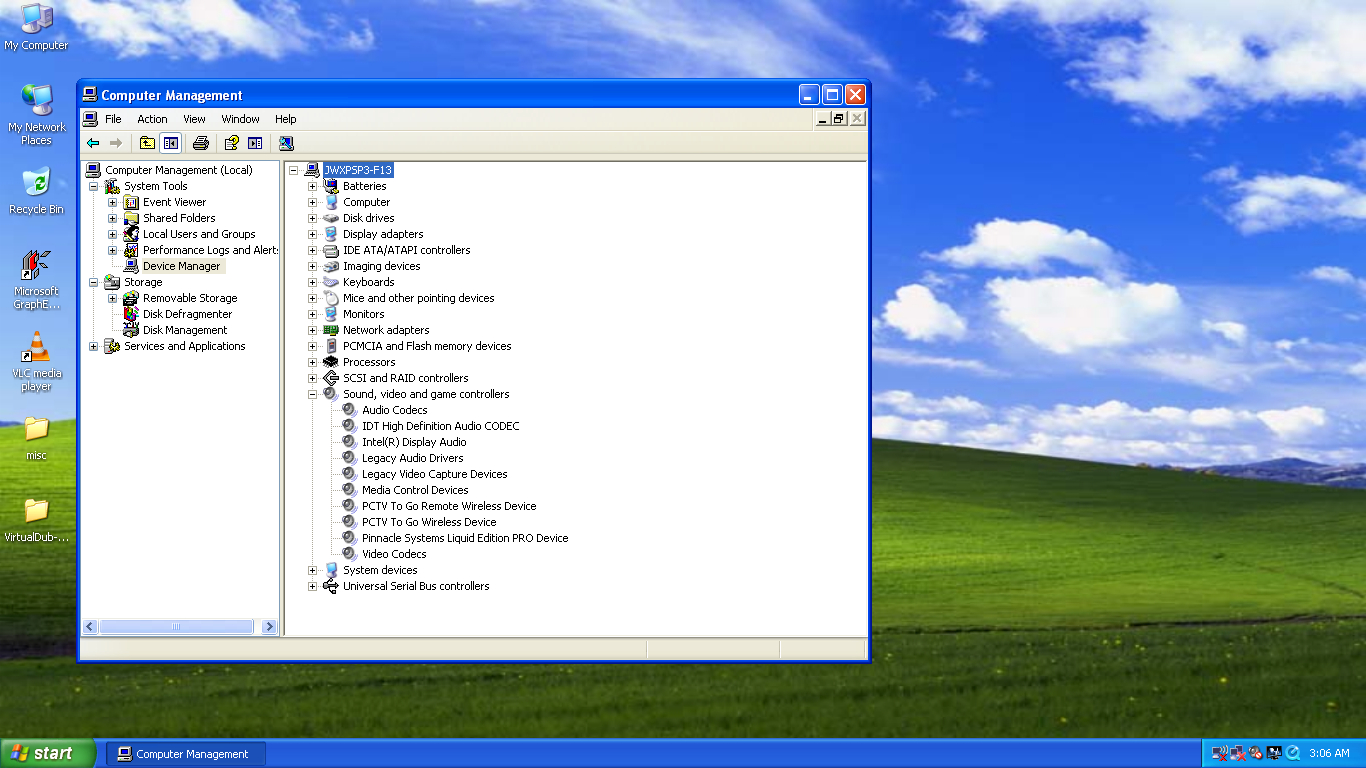Toggle the Show/Hide Action Pane toolbar icon

[x=255, y=143]
